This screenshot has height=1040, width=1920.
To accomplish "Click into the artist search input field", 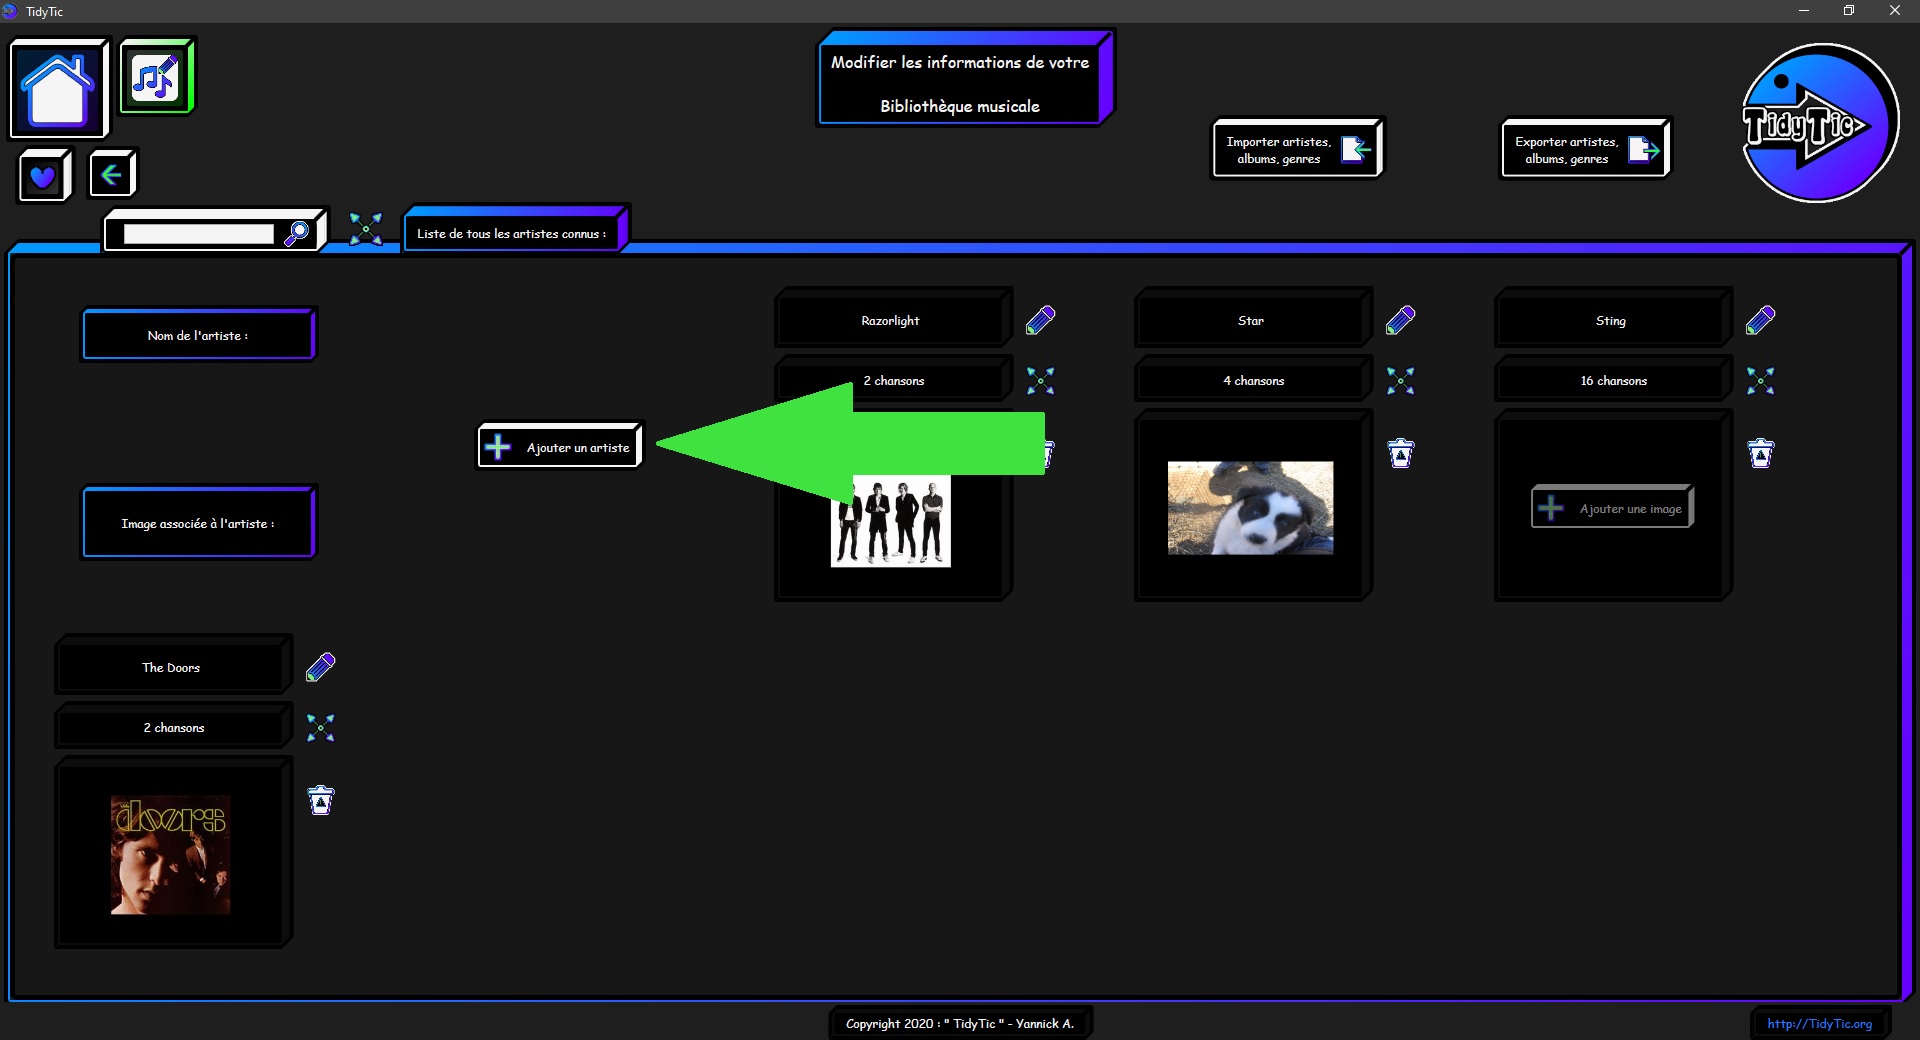I will (x=198, y=233).
